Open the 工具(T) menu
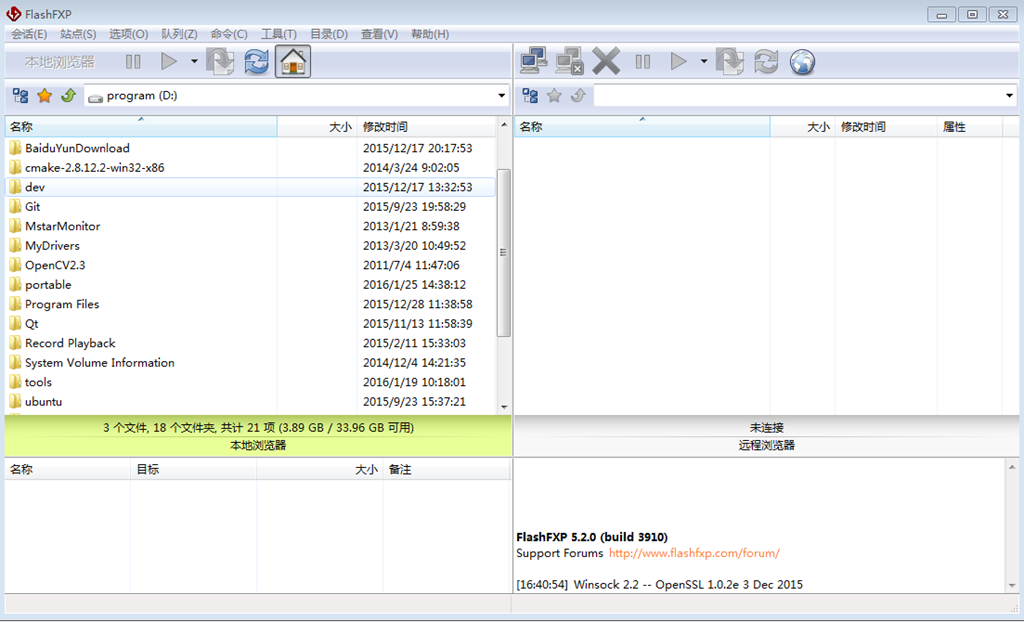The image size is (1024, 622). point(278,34)
